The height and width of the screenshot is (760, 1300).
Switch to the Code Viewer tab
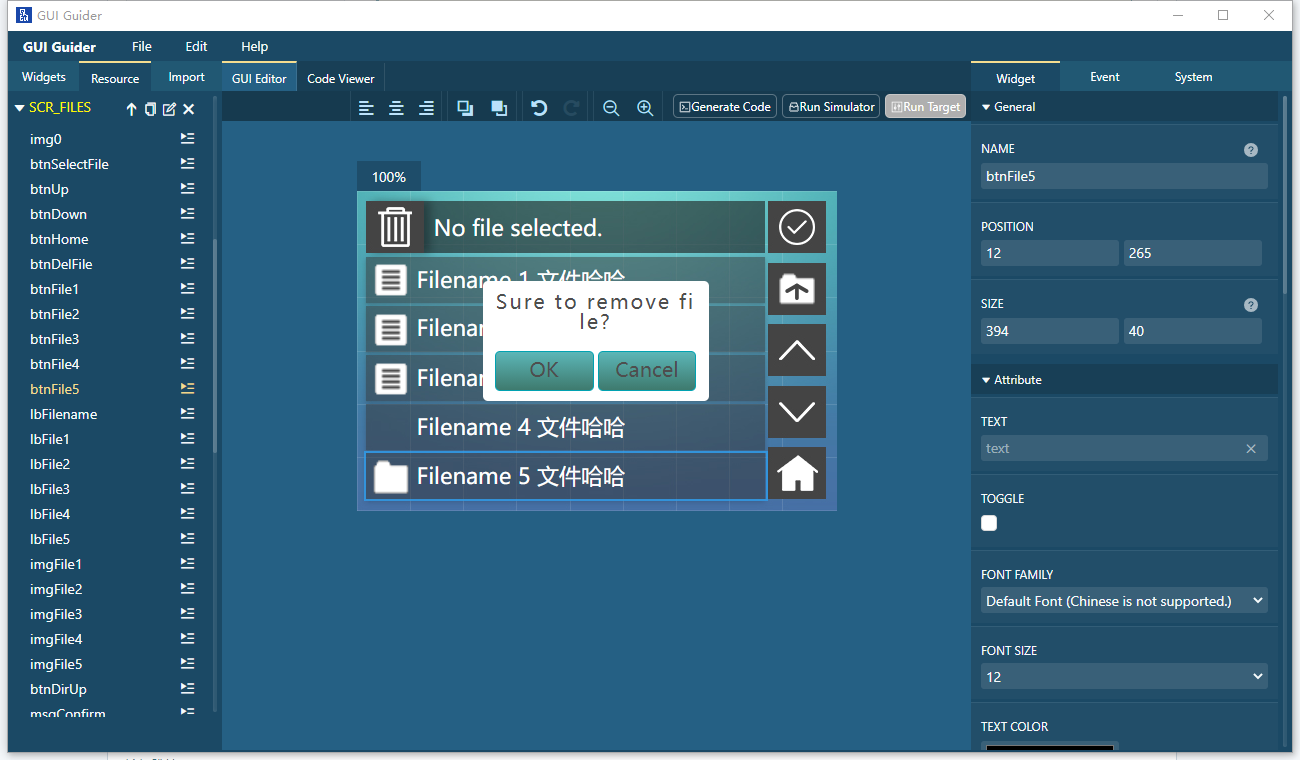(x=341, y=78)
